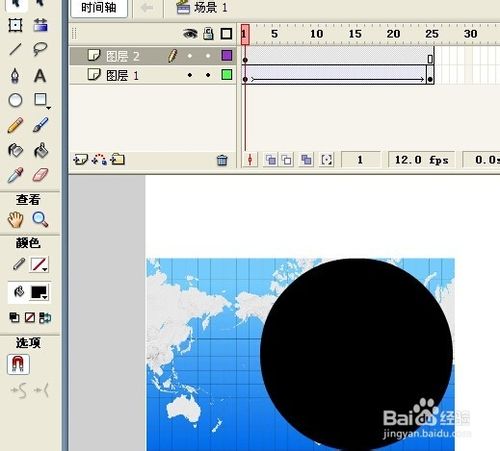The width and height of the screenshot is (500, 451).
Task: Click the No Color icon
Action: coord(30,318)
